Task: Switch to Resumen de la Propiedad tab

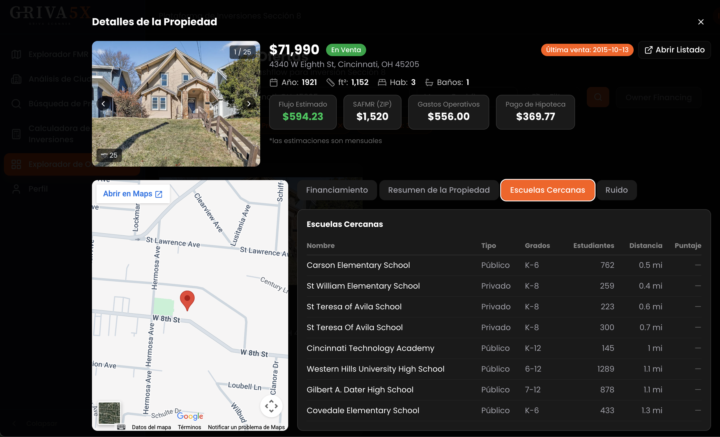Action: tap(439, 190)
